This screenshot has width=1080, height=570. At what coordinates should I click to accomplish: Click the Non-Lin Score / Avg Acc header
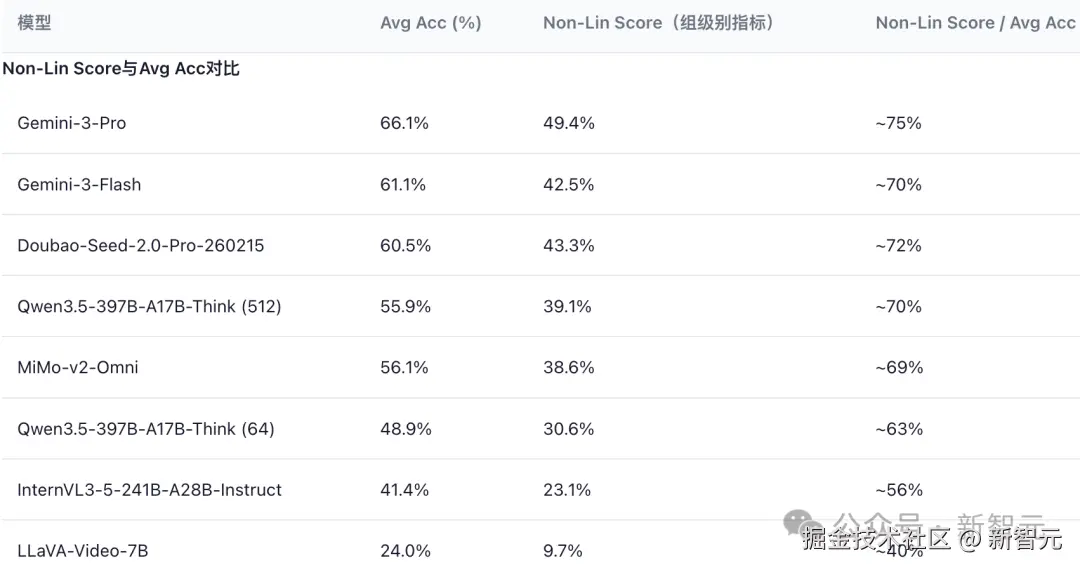click(x=975, y=23)
